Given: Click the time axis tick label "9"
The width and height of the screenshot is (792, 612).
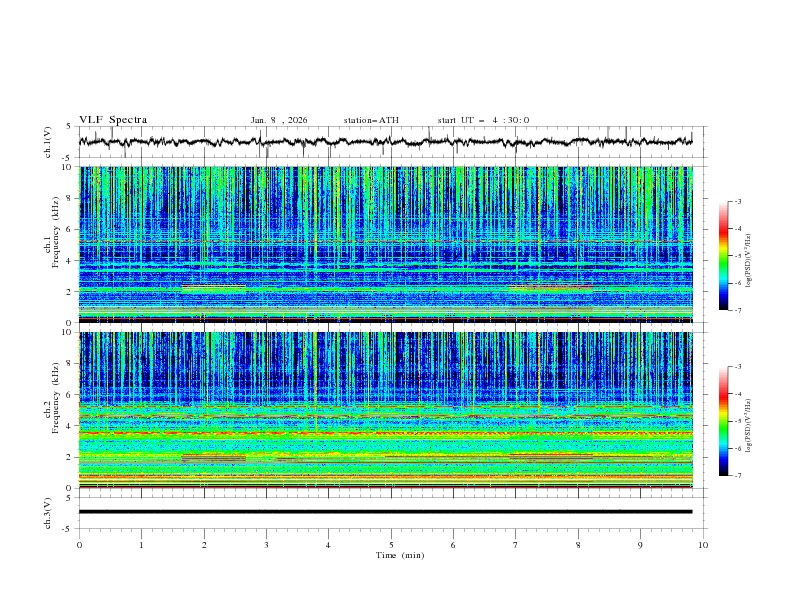Looking at the screenshot, I should click(x=640, y=545).
